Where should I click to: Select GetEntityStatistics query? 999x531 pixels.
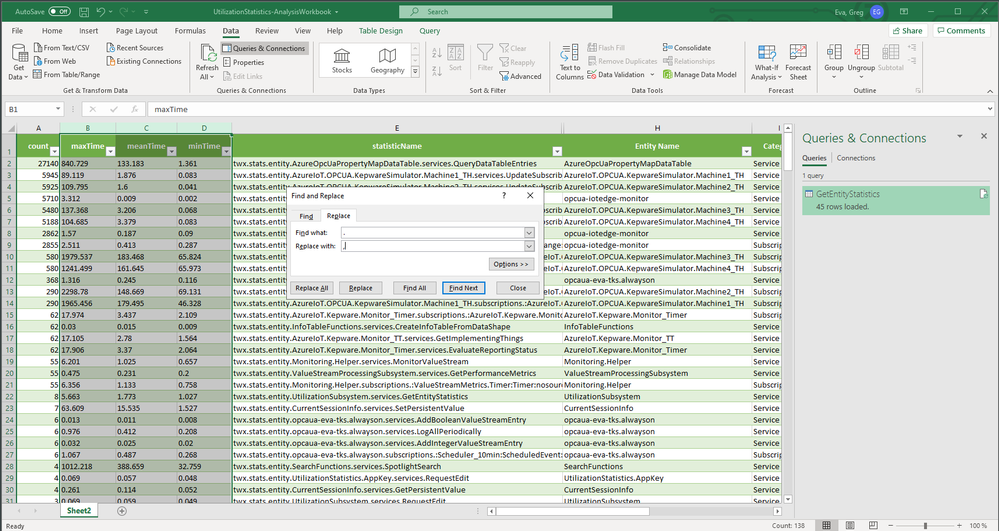click(x=896, y=200)
